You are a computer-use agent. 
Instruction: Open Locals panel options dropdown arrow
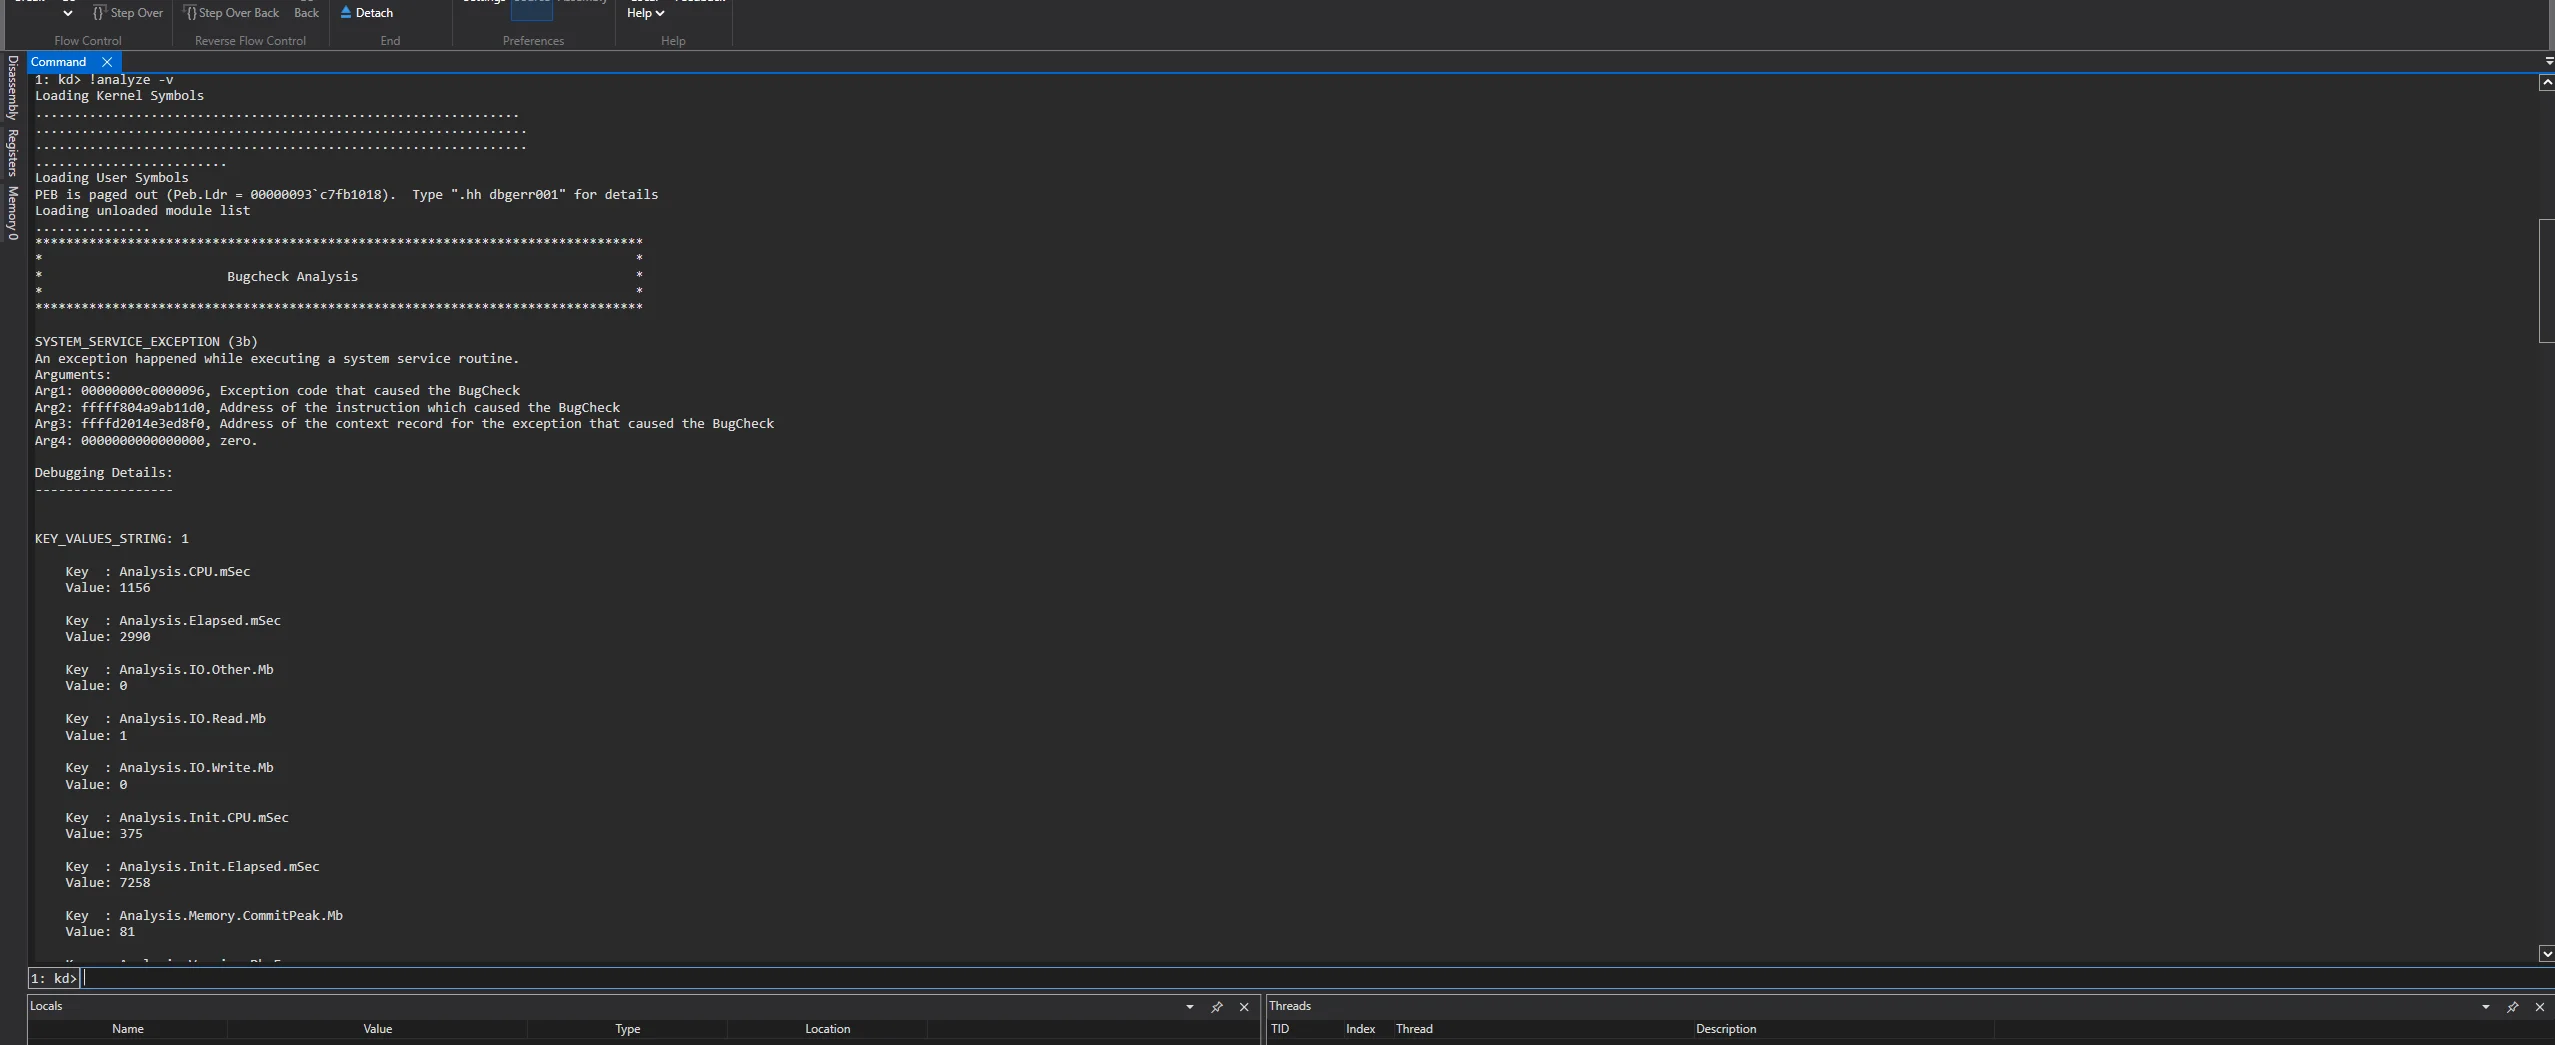click(1190, 1007)
